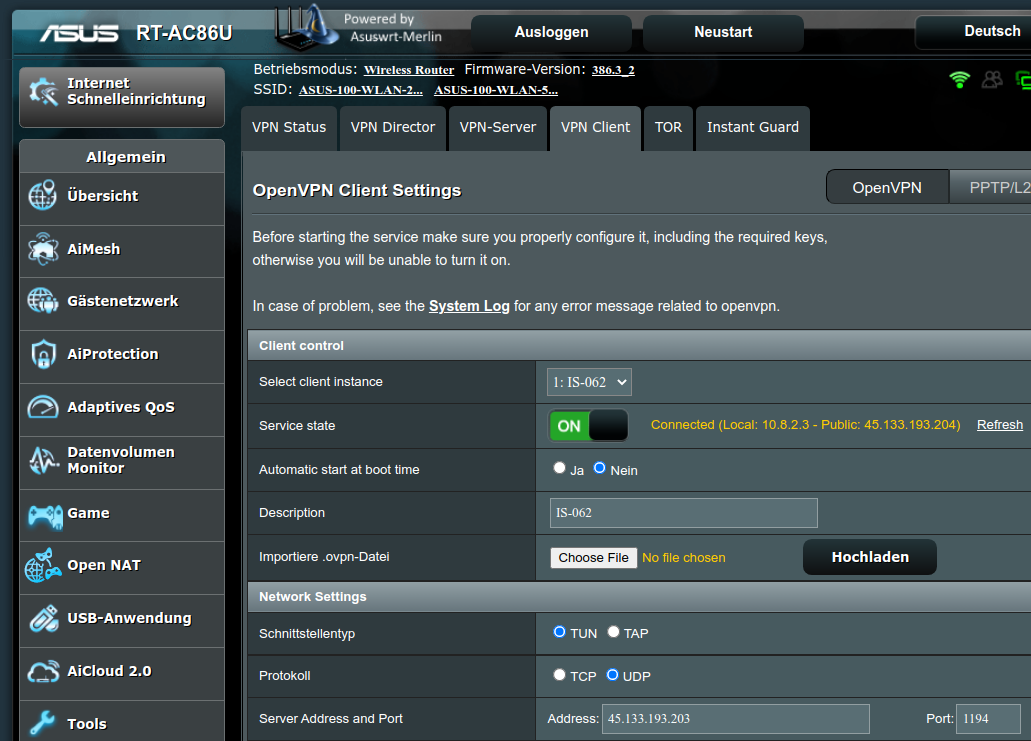Open the AiMesh menu entry
The image size is (1031, 741).
[122, 249]
